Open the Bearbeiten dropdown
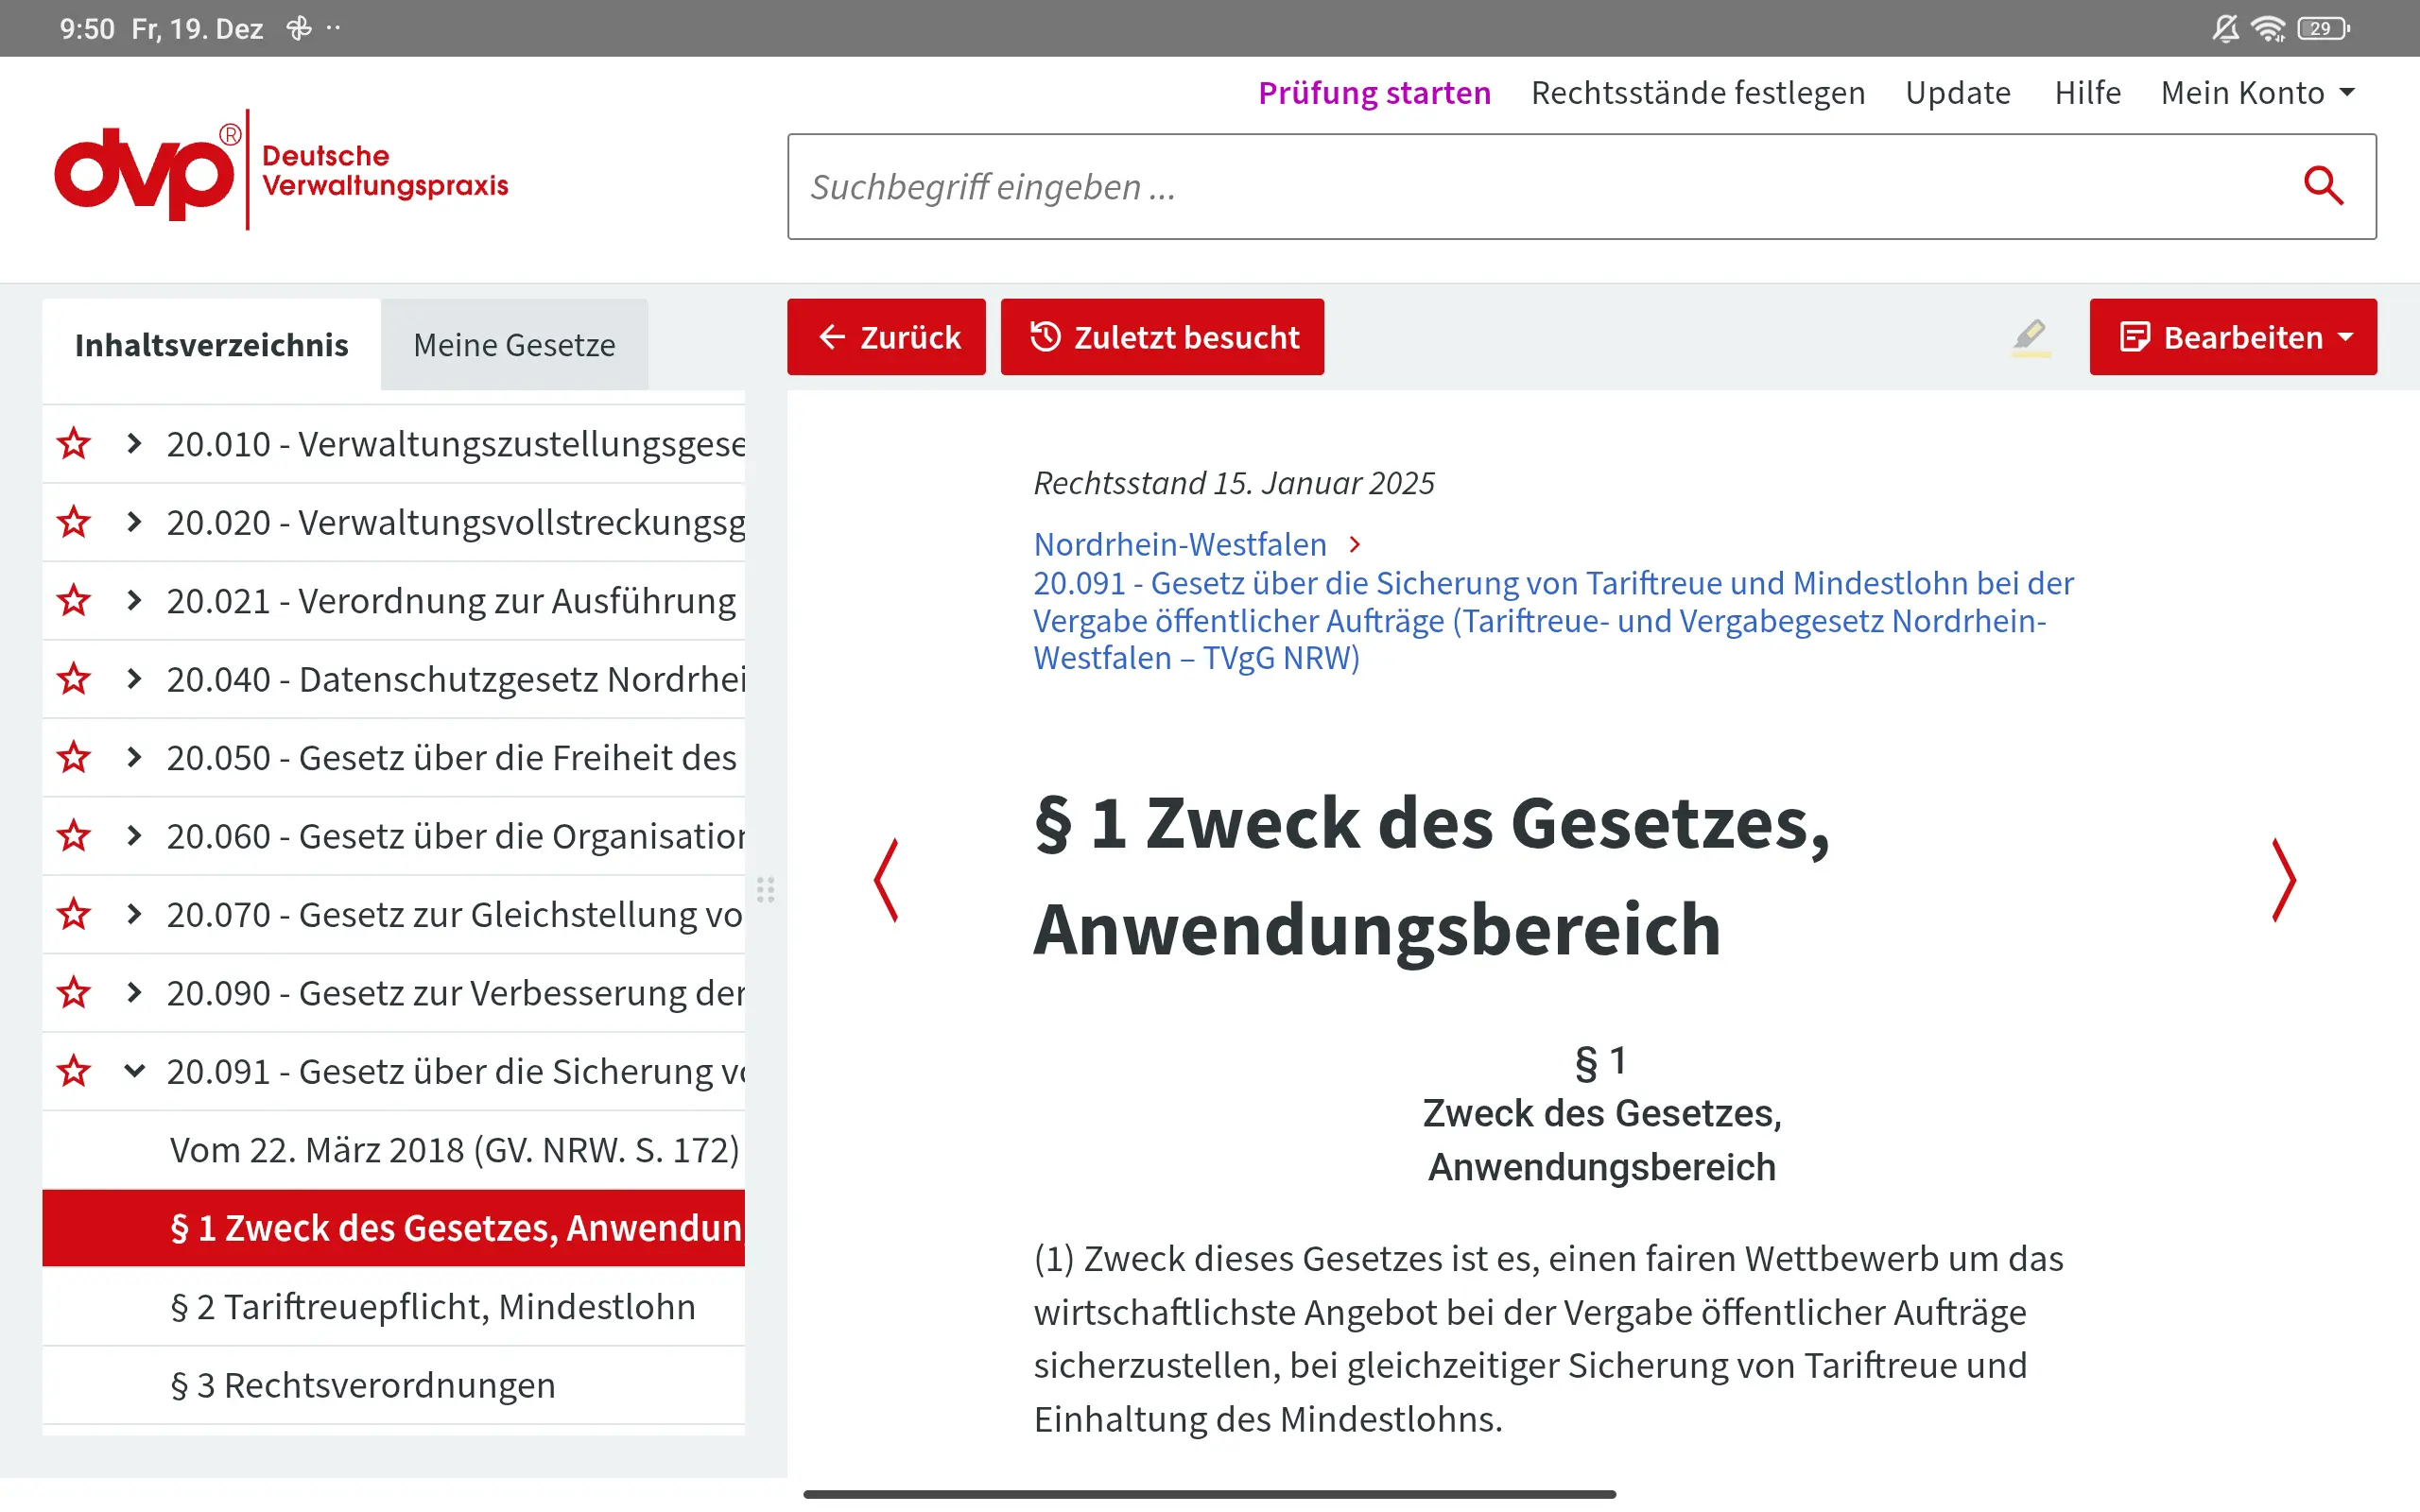This screenshot has width=2420, height=1512. [2232, 337]
